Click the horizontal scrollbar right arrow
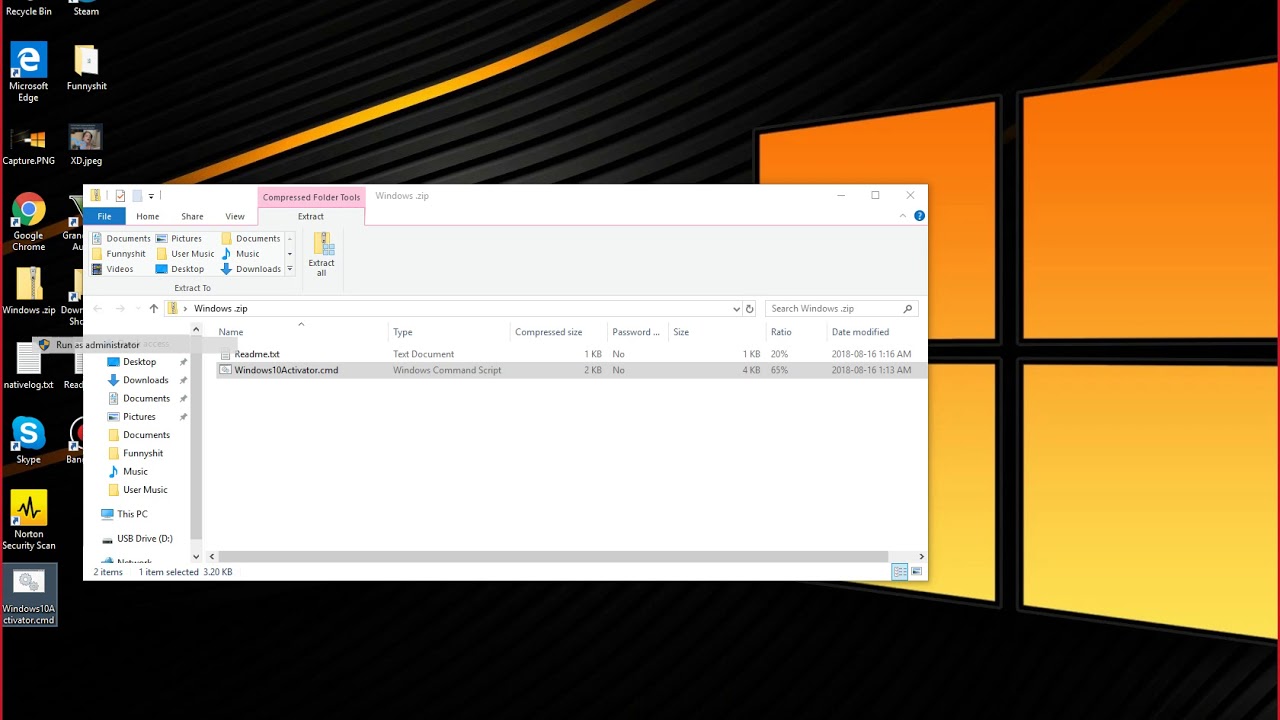 click(x=921, y=557)
